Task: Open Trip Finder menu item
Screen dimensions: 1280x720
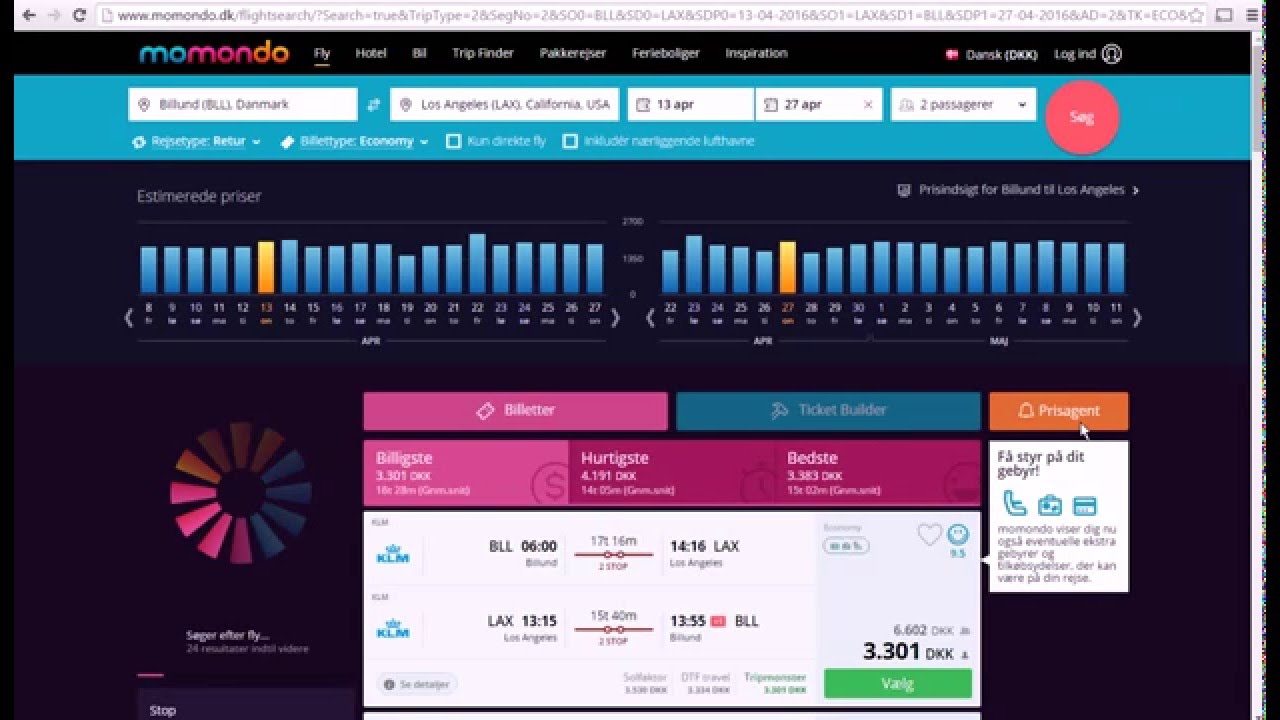Action: coord(483,54)
